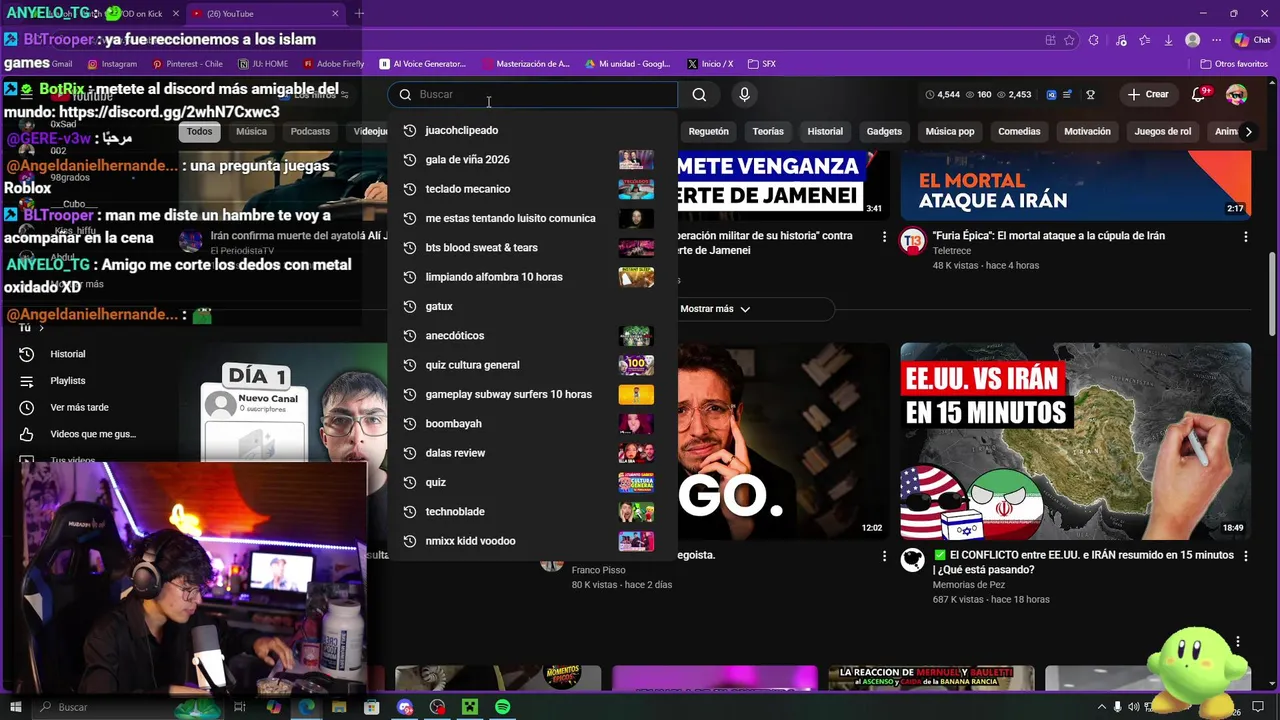Select the Música pop filter chip
The width and height of the screenshot is (1280, 720).
[950, 131]
